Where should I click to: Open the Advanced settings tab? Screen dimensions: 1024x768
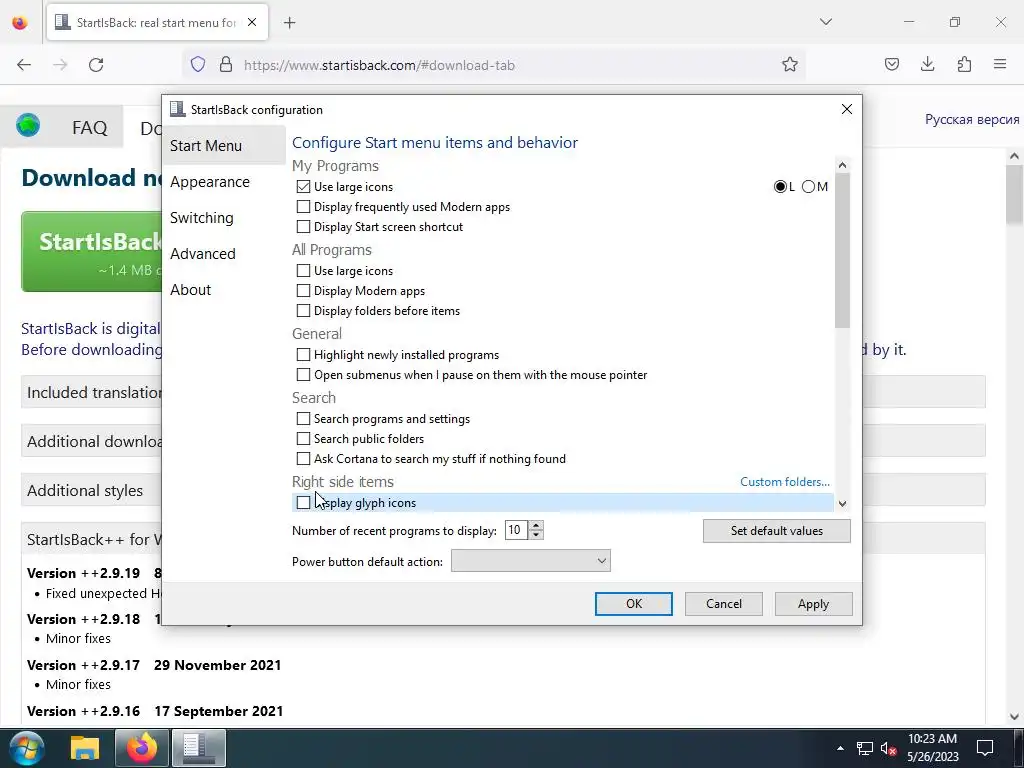202,253
